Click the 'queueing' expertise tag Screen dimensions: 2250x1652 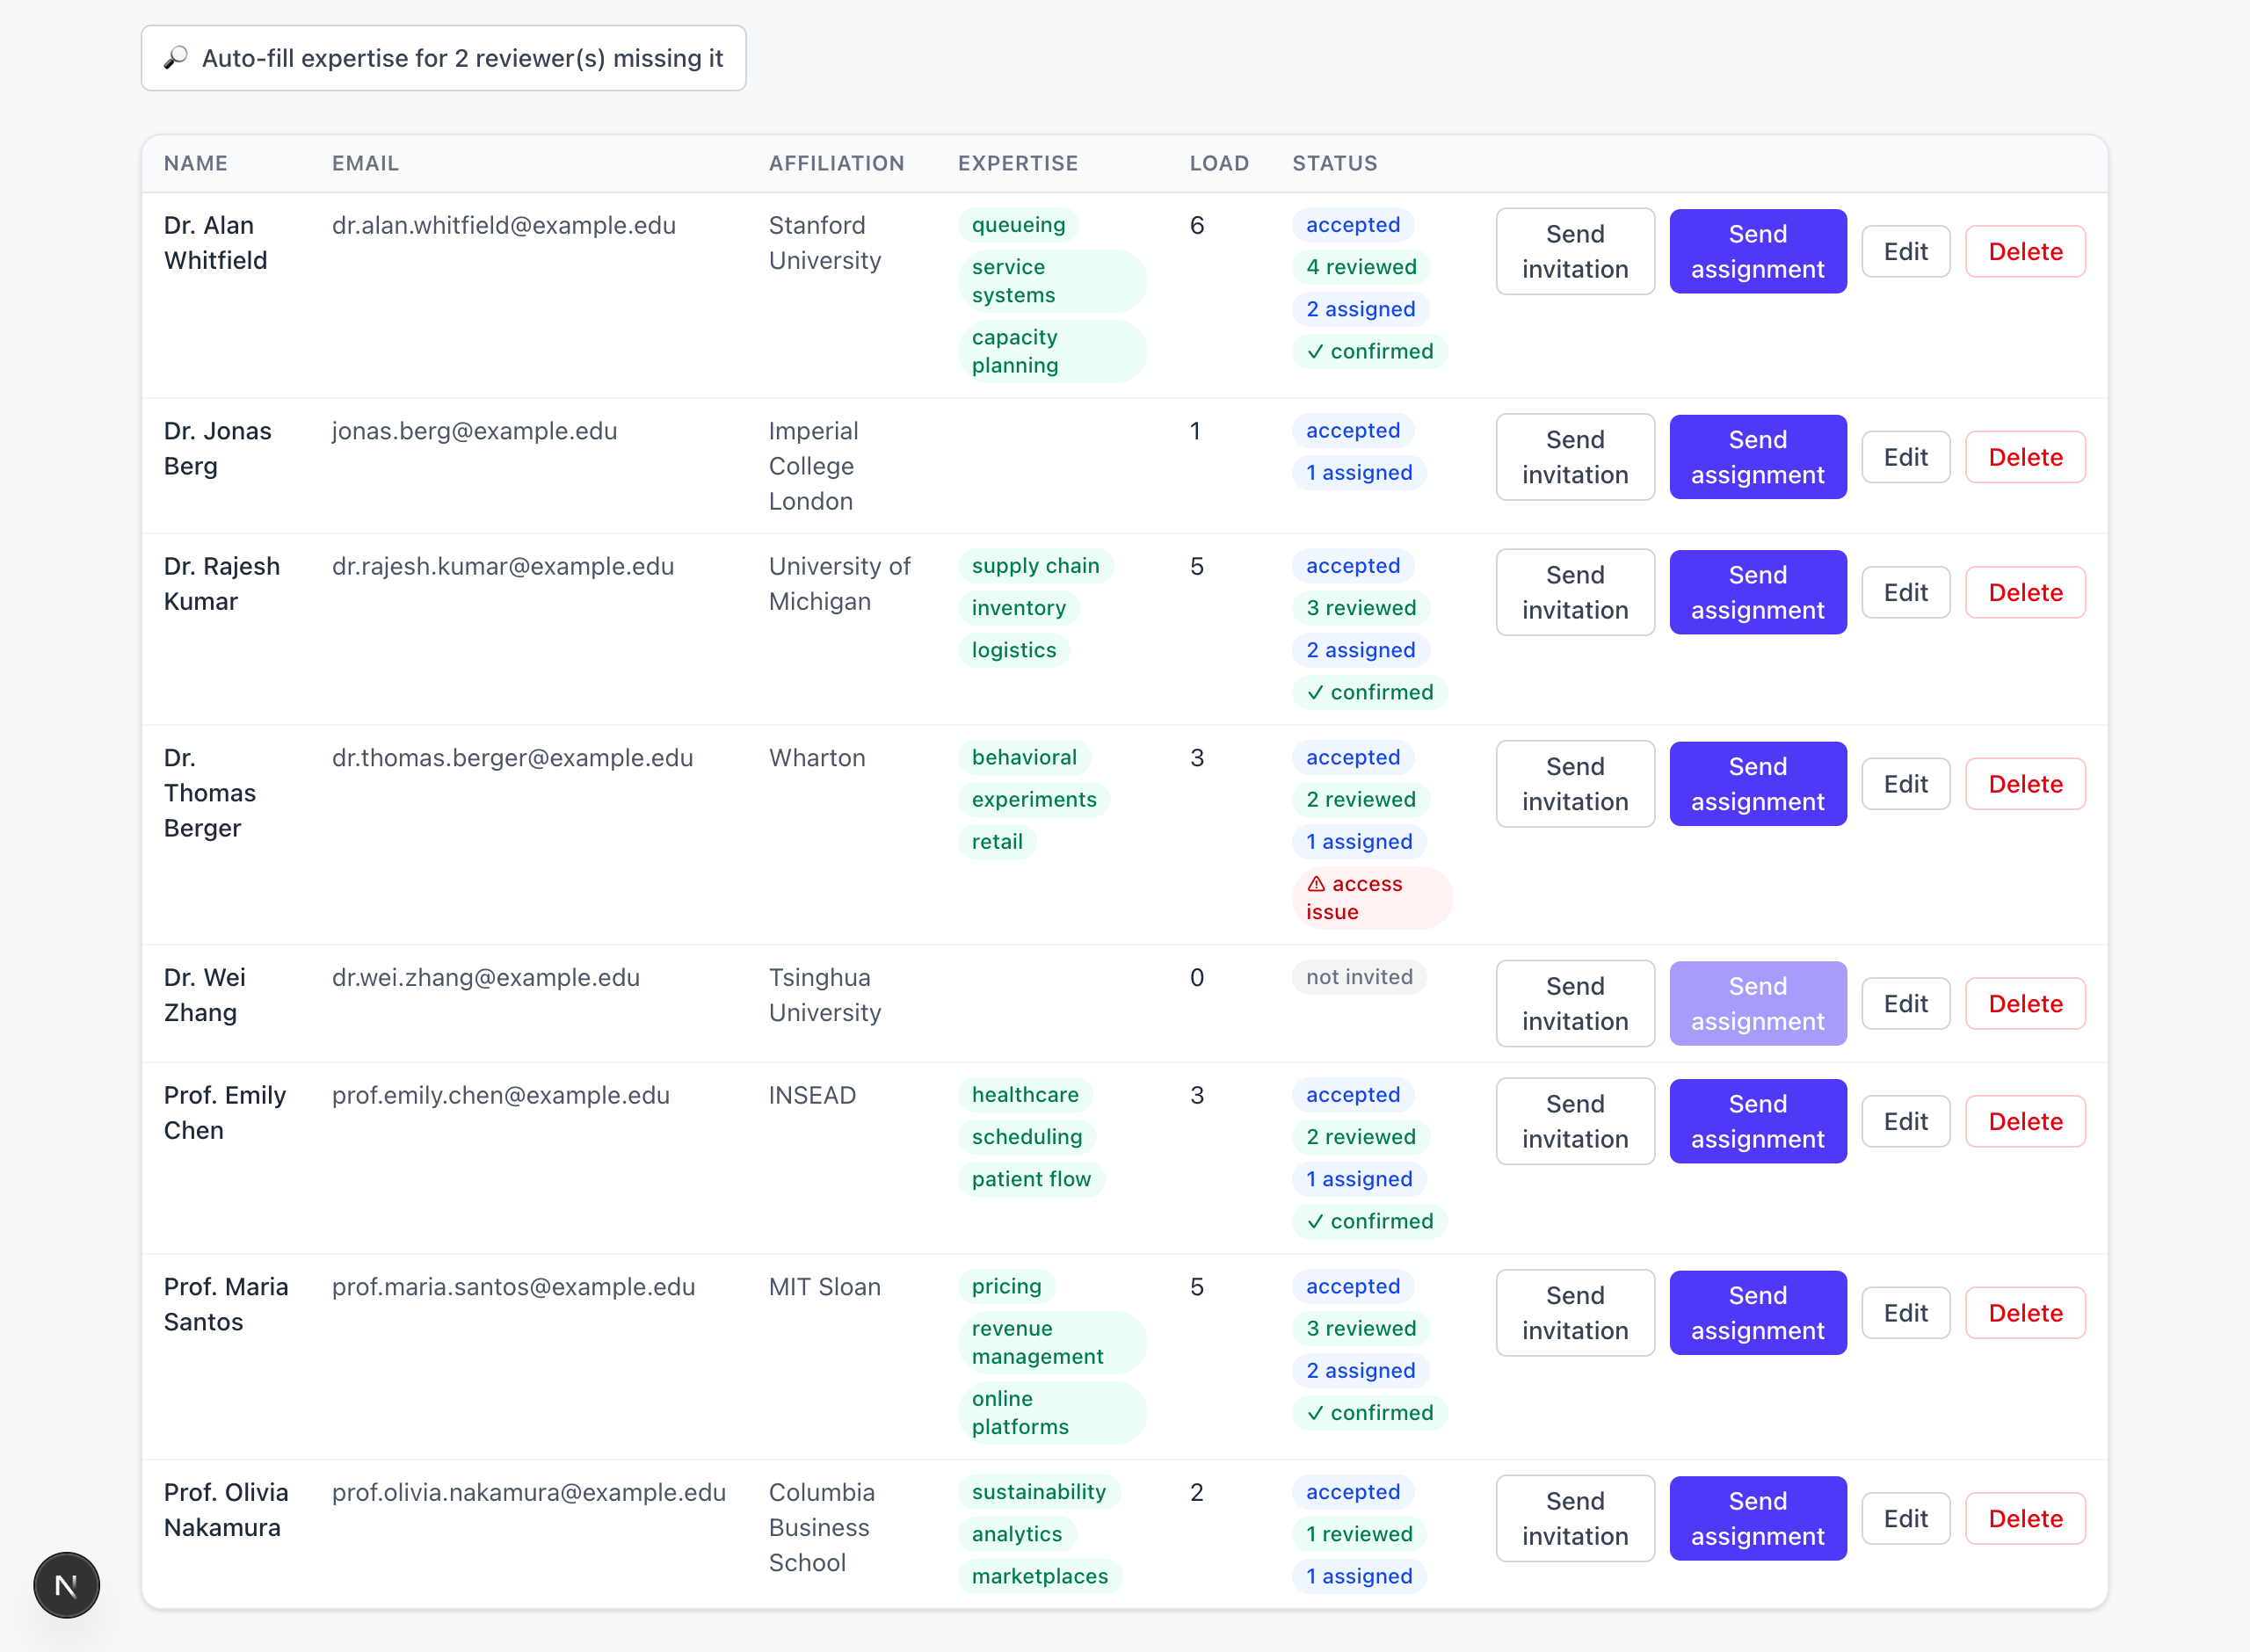pyautogui.click(x=1017, y=224)
